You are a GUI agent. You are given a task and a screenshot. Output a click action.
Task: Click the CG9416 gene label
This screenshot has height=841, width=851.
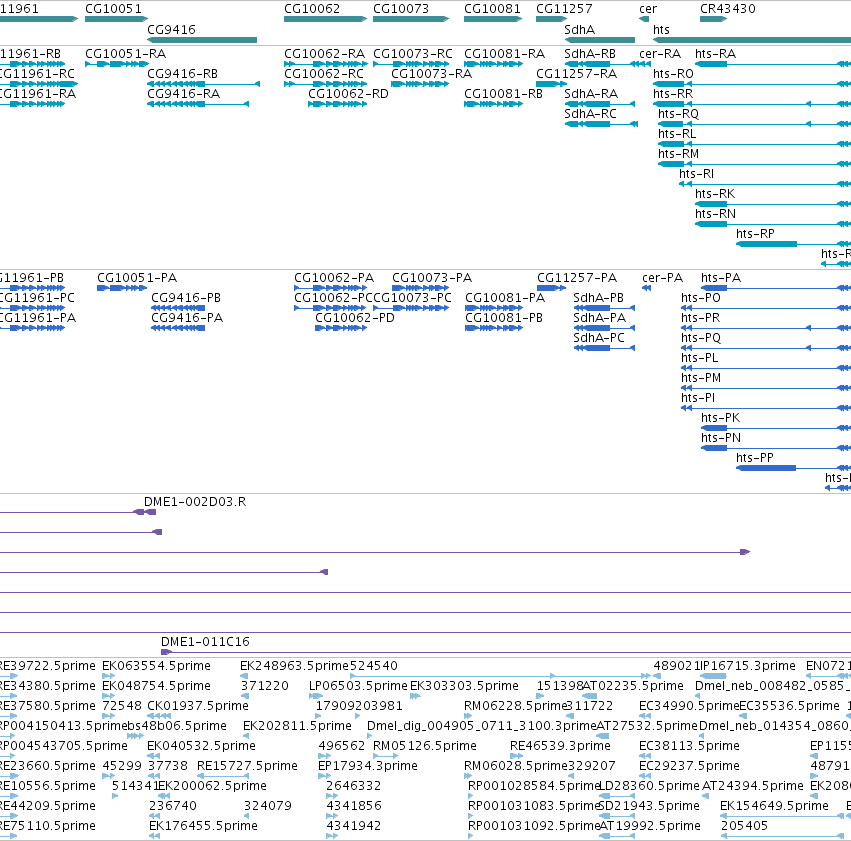pyautogui.click(x=172, y=29)
